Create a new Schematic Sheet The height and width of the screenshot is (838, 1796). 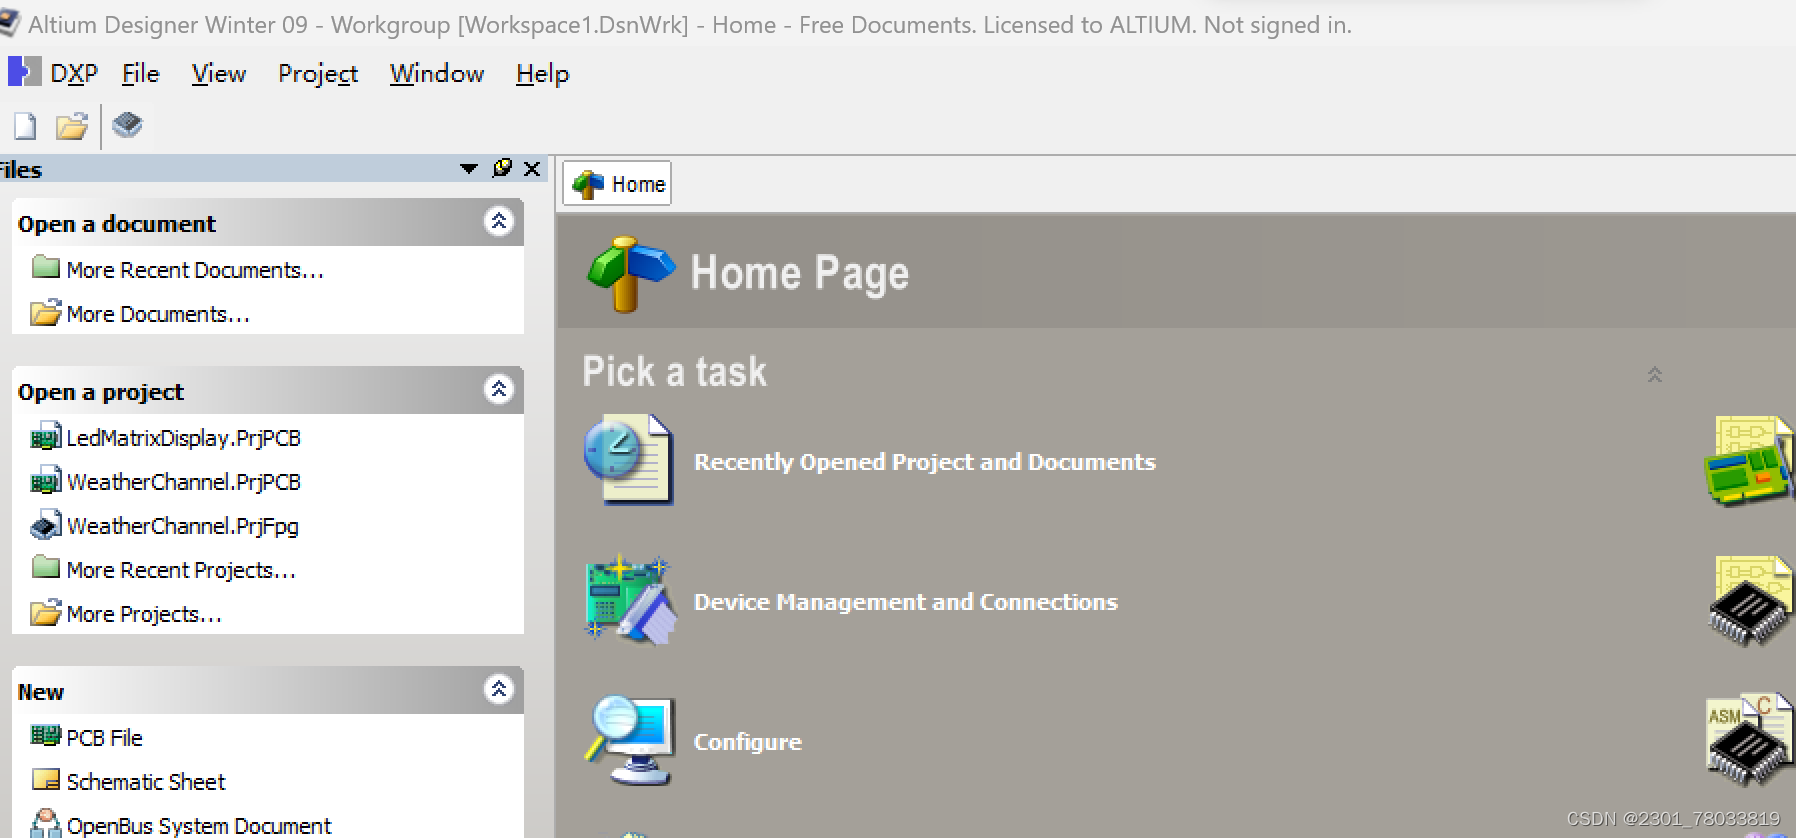click(x=146, y=782)
